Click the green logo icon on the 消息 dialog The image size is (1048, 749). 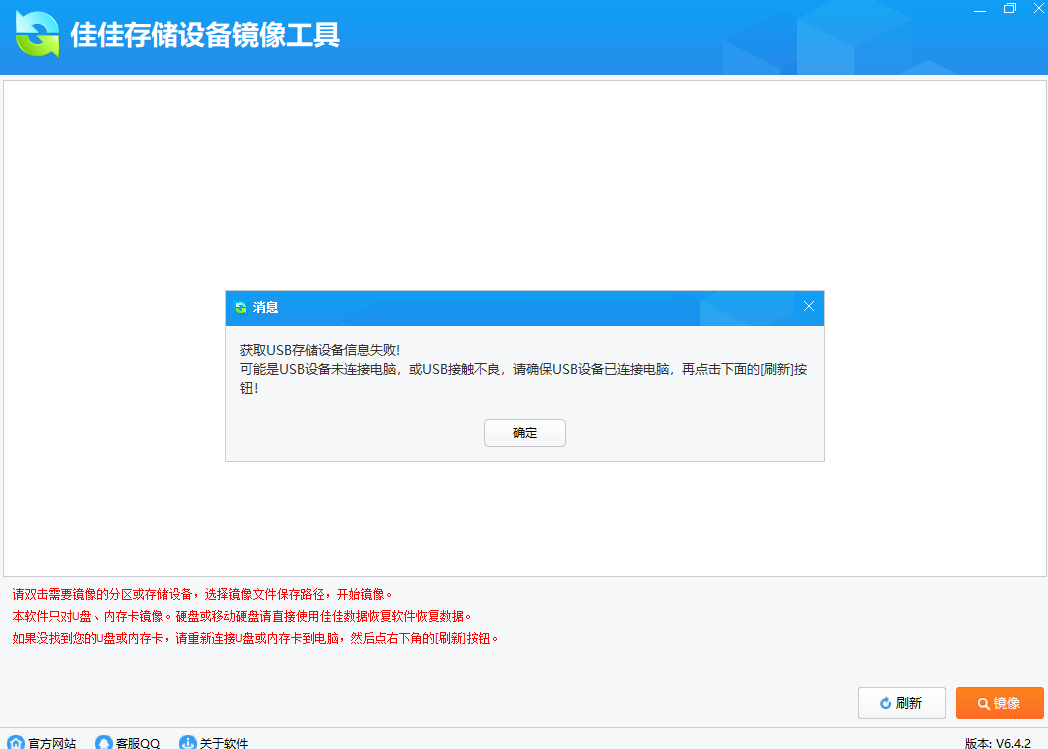click(x=239, y=308)
